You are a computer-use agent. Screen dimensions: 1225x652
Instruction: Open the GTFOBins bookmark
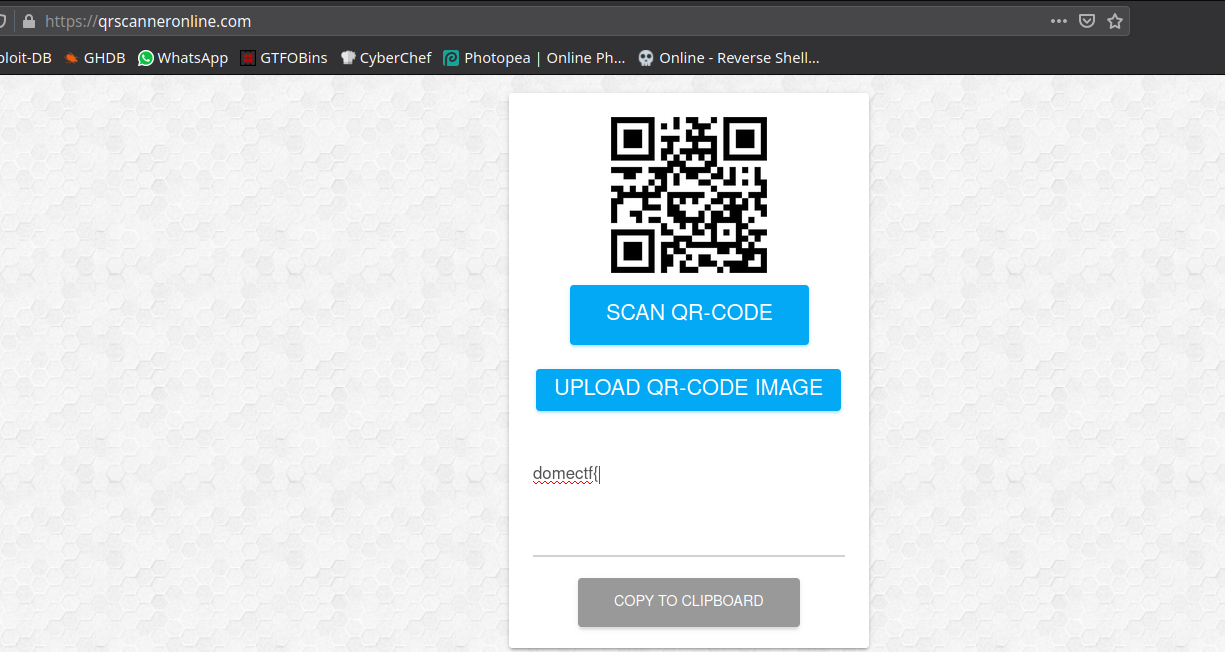click(284, 58)
